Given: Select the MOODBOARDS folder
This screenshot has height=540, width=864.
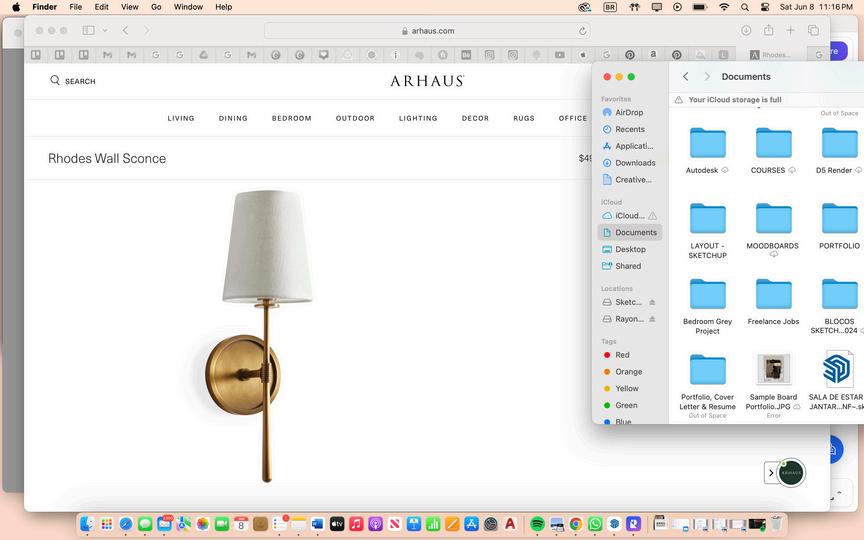Looking at the screenshot, I should click(774, 219).
